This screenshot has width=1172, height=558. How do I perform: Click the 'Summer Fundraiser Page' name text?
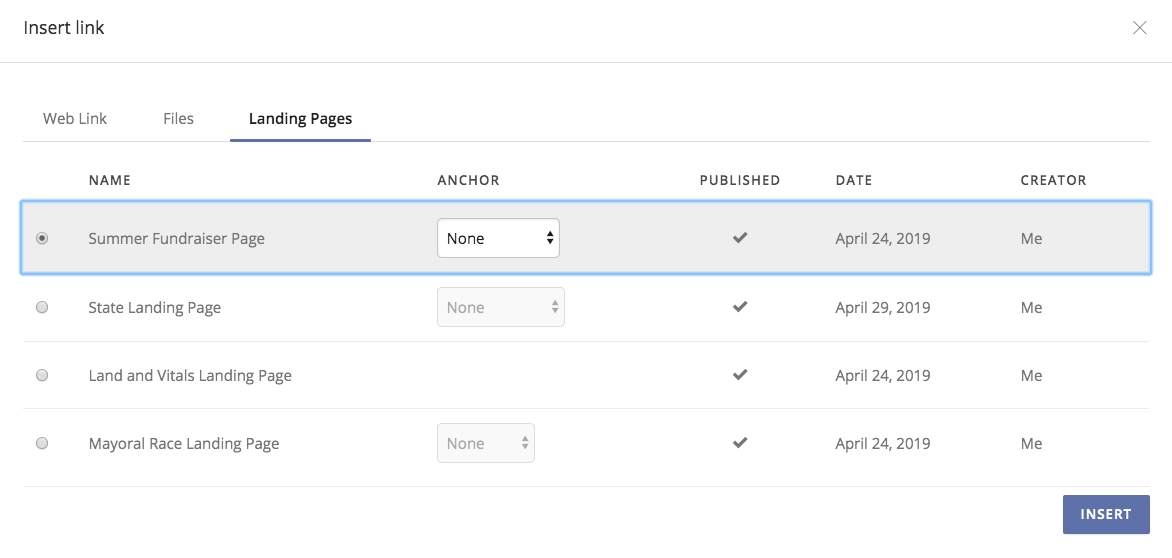(176, 239)
